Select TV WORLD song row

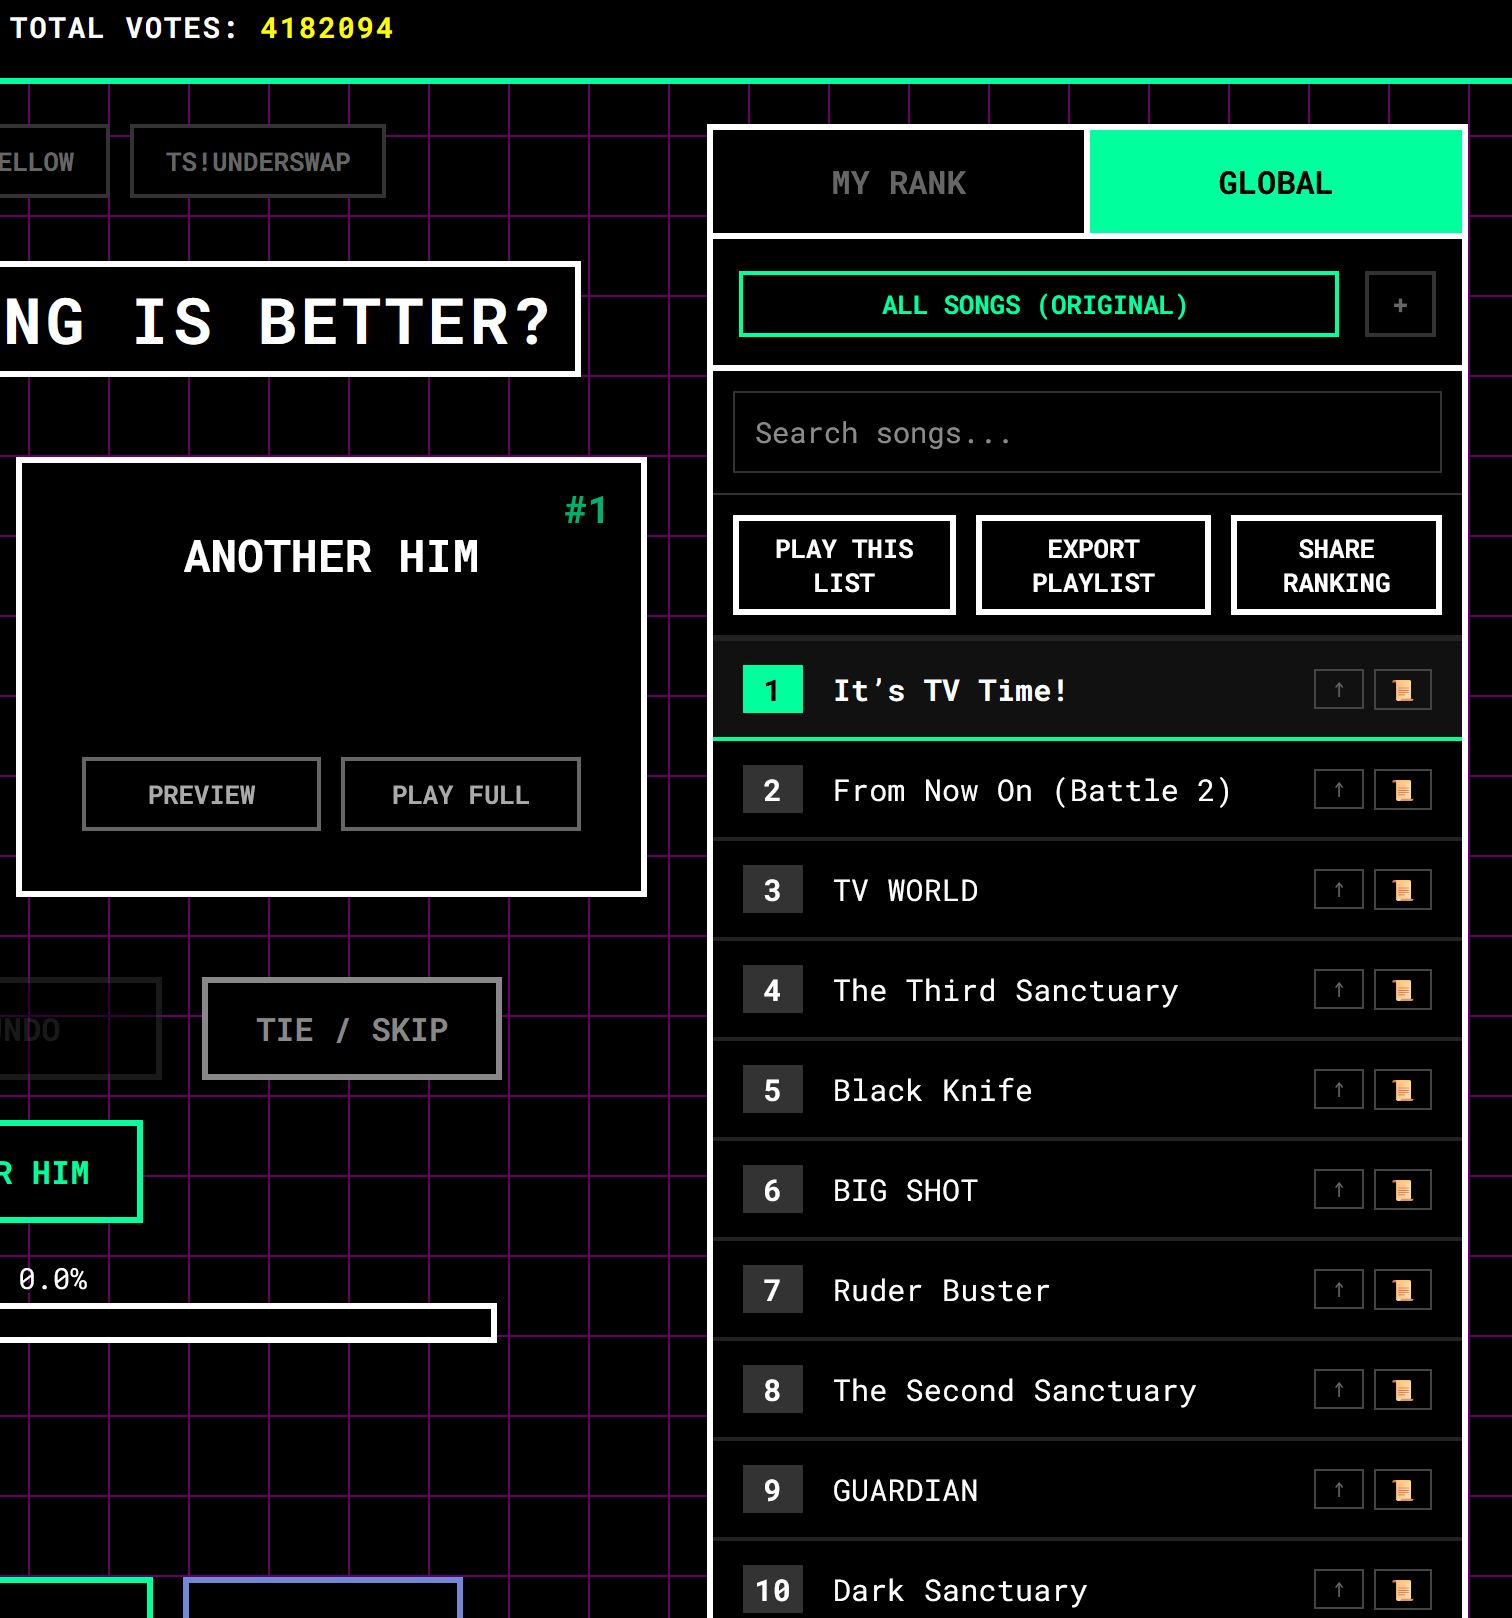coord(1087,890)
